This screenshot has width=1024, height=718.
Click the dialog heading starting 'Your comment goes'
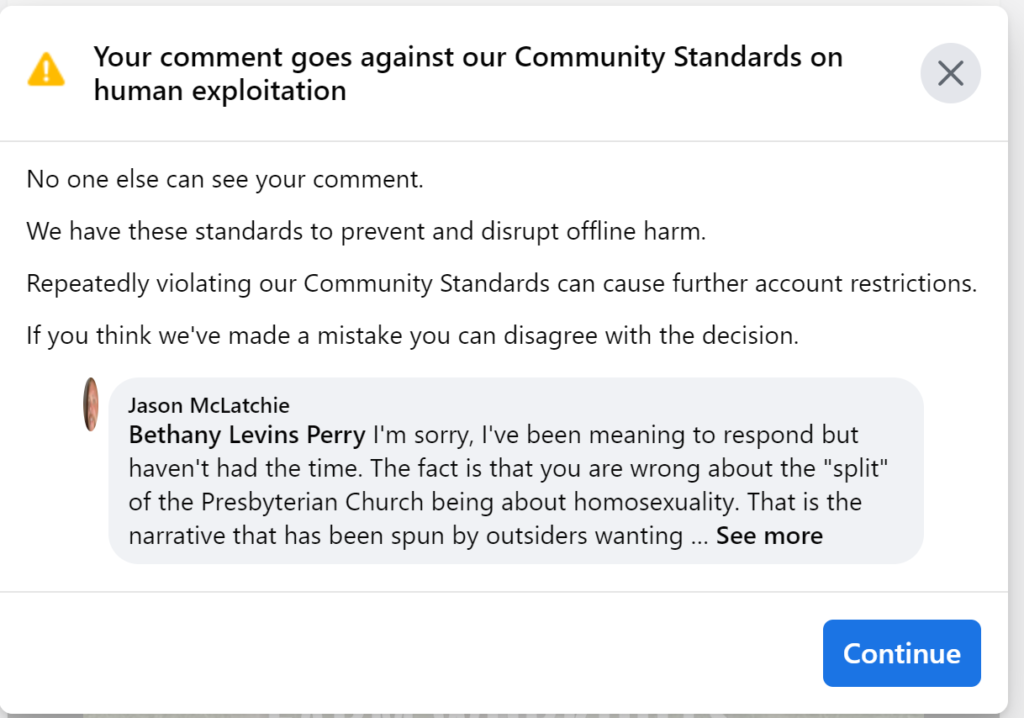point(468,74)
